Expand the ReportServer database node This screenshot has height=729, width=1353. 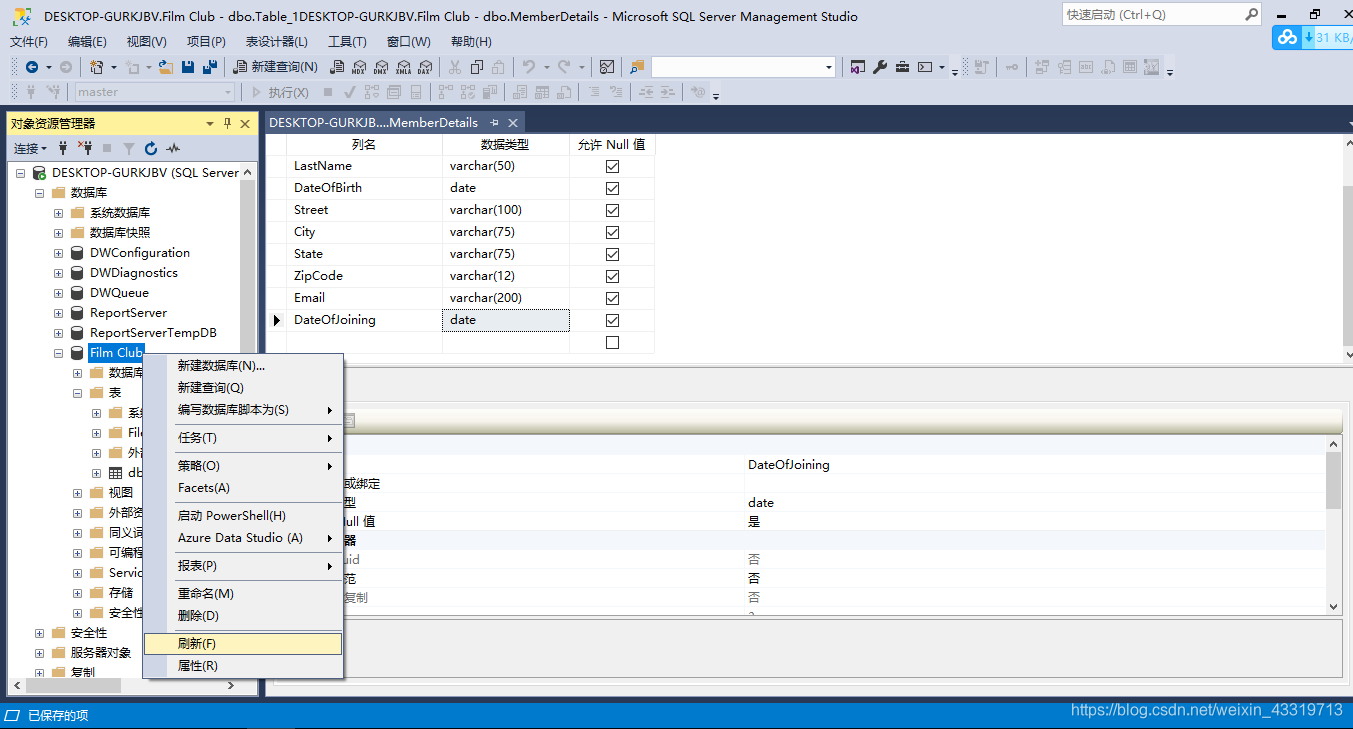click(x=58, y=313)
